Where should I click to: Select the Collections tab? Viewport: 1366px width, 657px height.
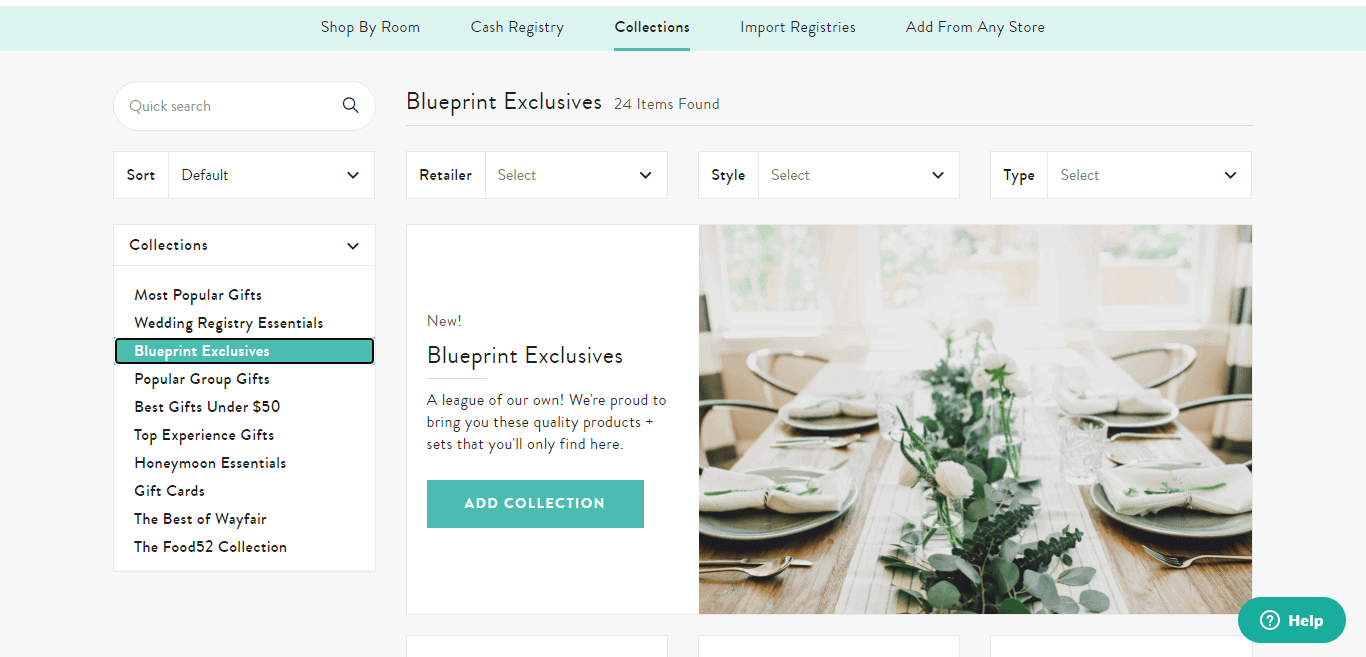(x=652, y=27)
